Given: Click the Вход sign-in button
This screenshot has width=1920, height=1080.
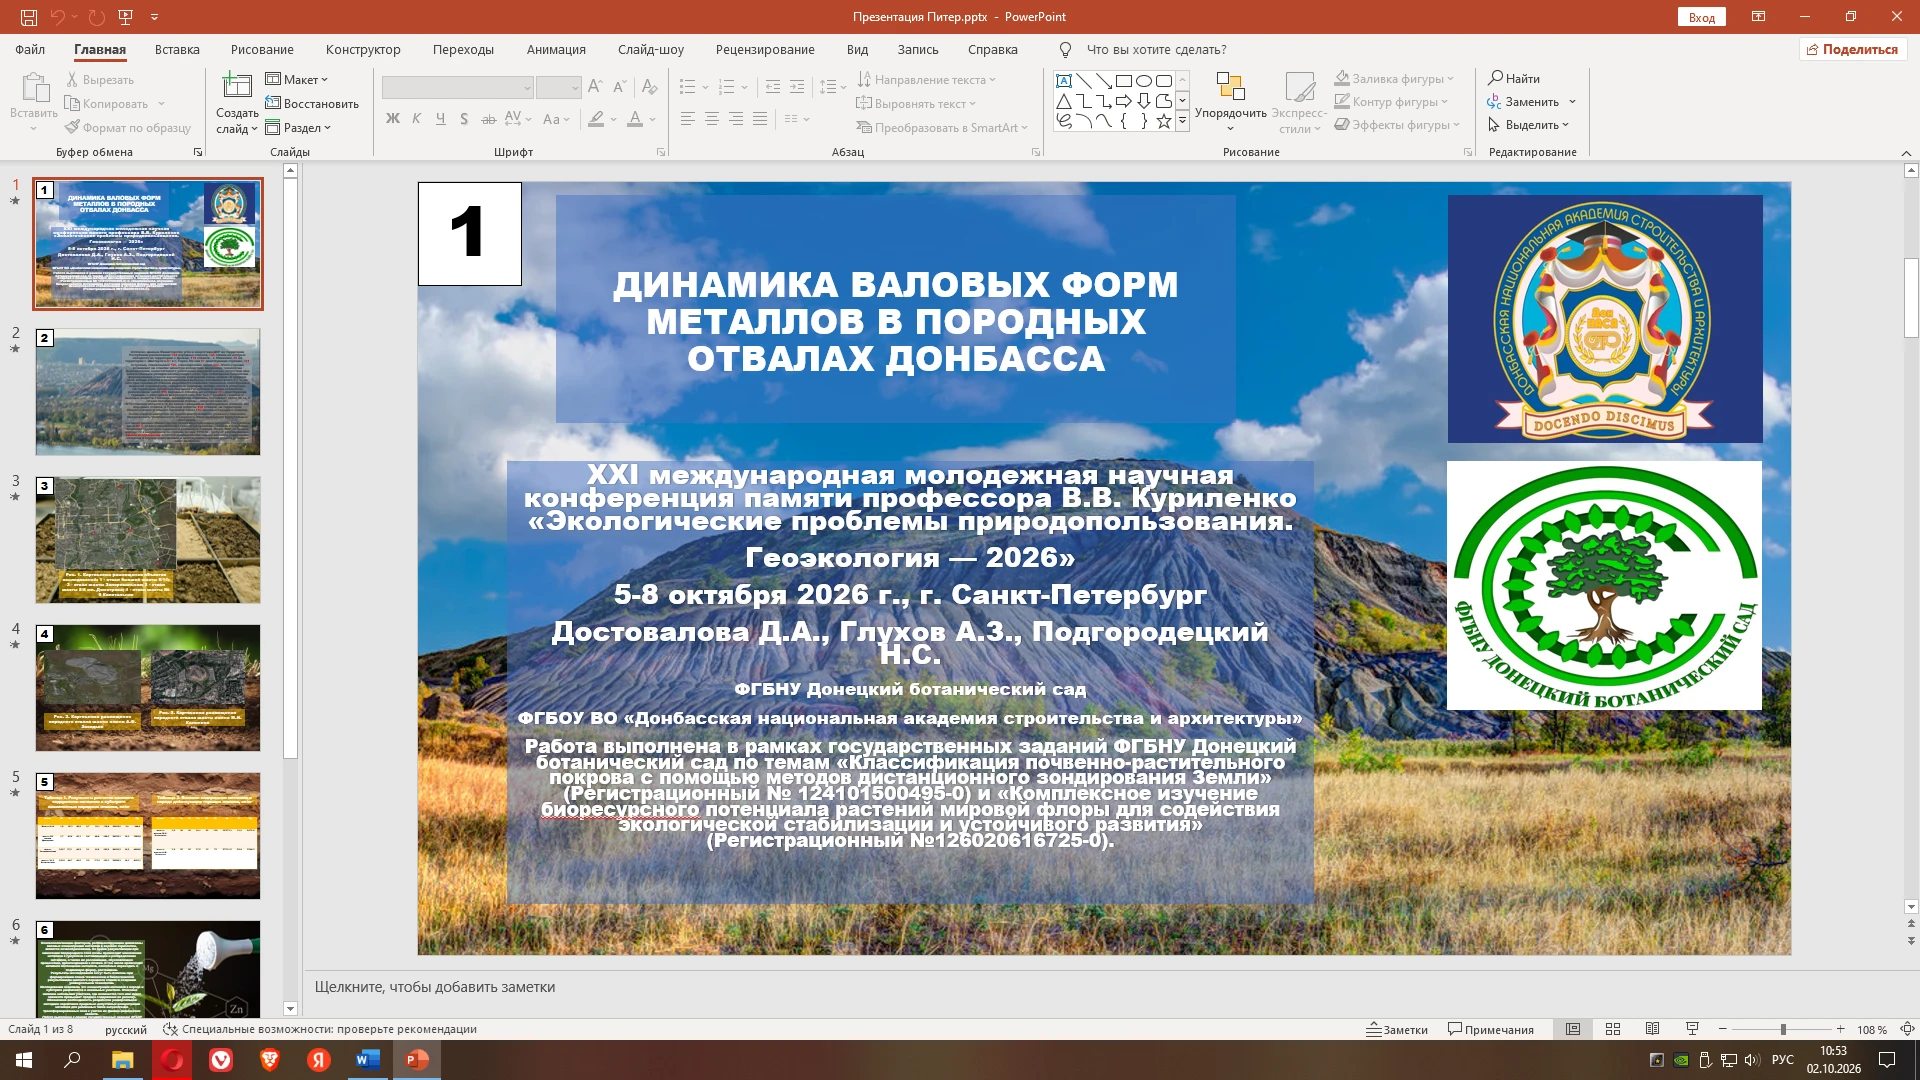Looking at the screenshot, I should 1702,17.
